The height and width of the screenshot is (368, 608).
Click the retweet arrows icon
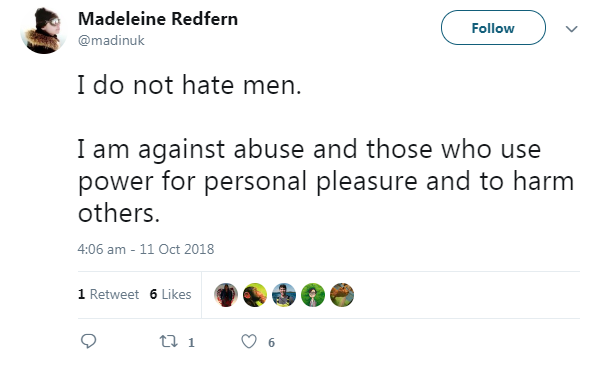169,342
